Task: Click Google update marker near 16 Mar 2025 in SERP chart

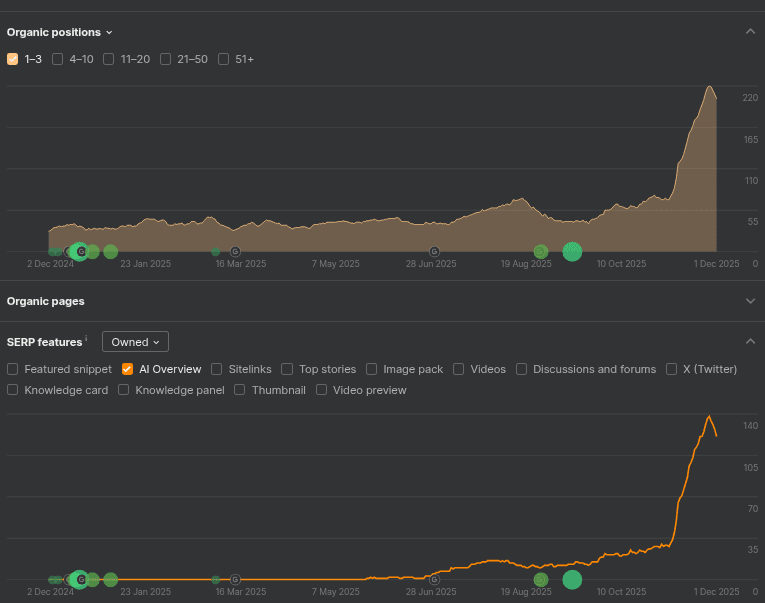Action: [235, 579]
